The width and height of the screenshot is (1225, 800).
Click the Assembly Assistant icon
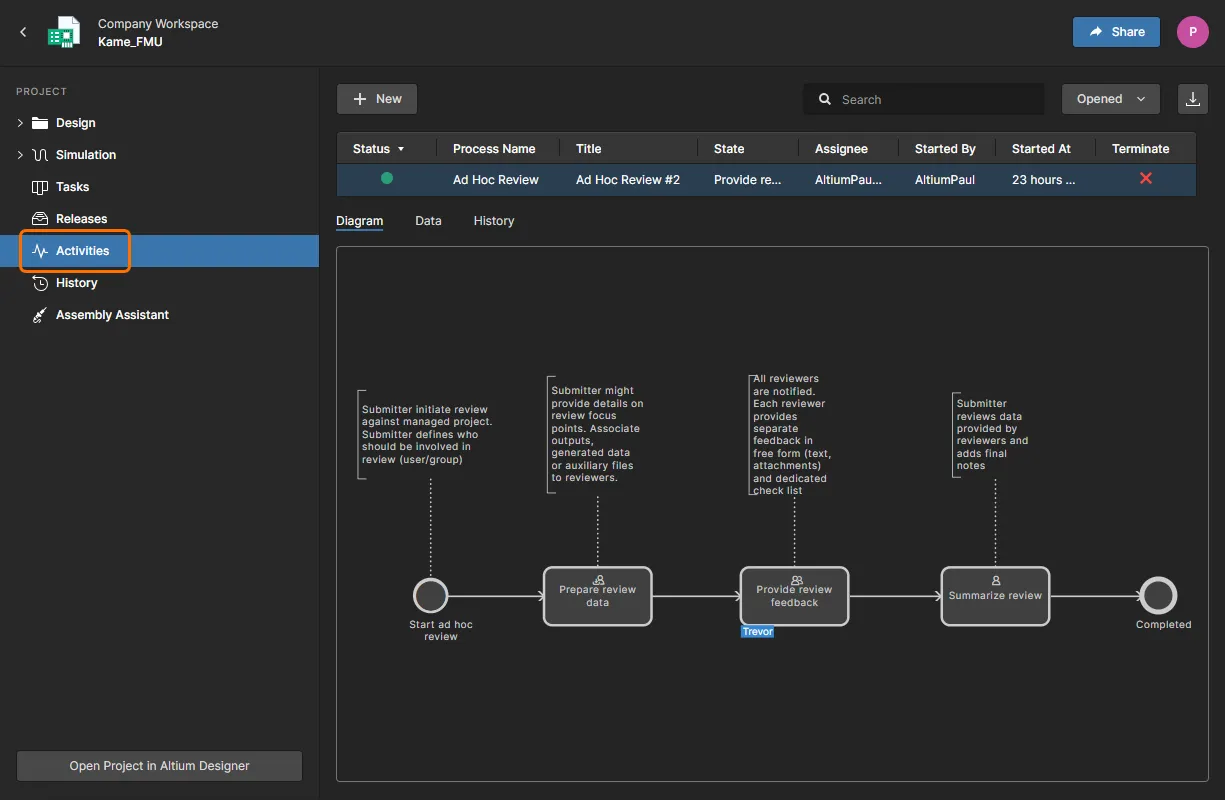click(x=40, y=315)
